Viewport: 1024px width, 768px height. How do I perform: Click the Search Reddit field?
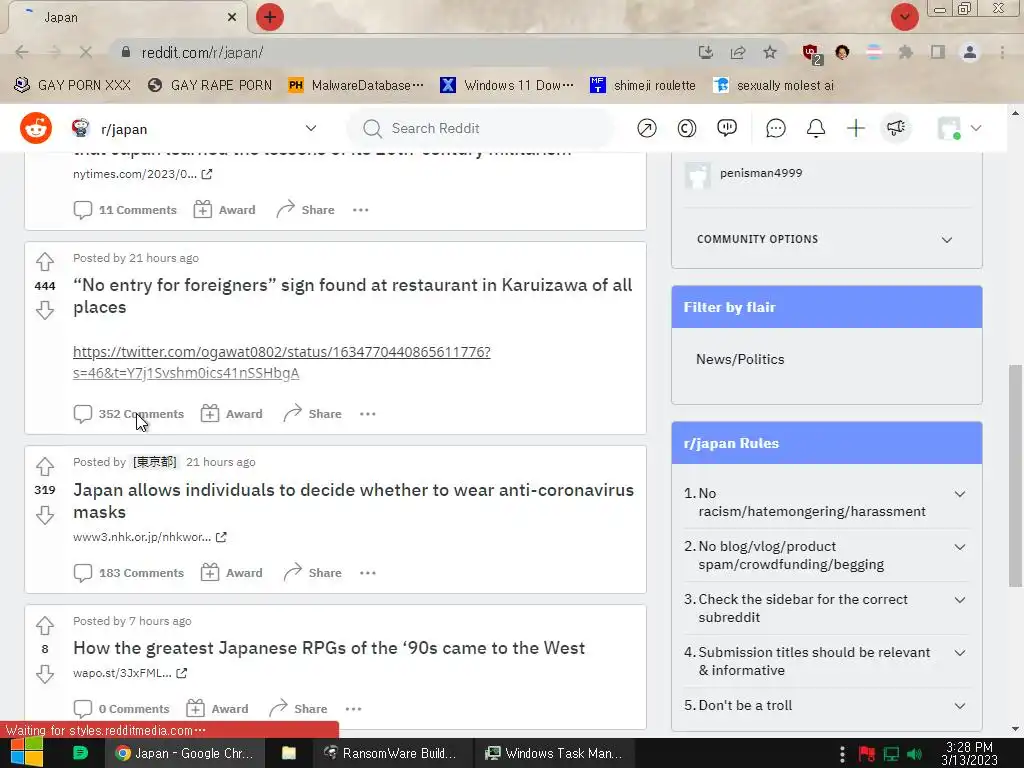point(480,129)
